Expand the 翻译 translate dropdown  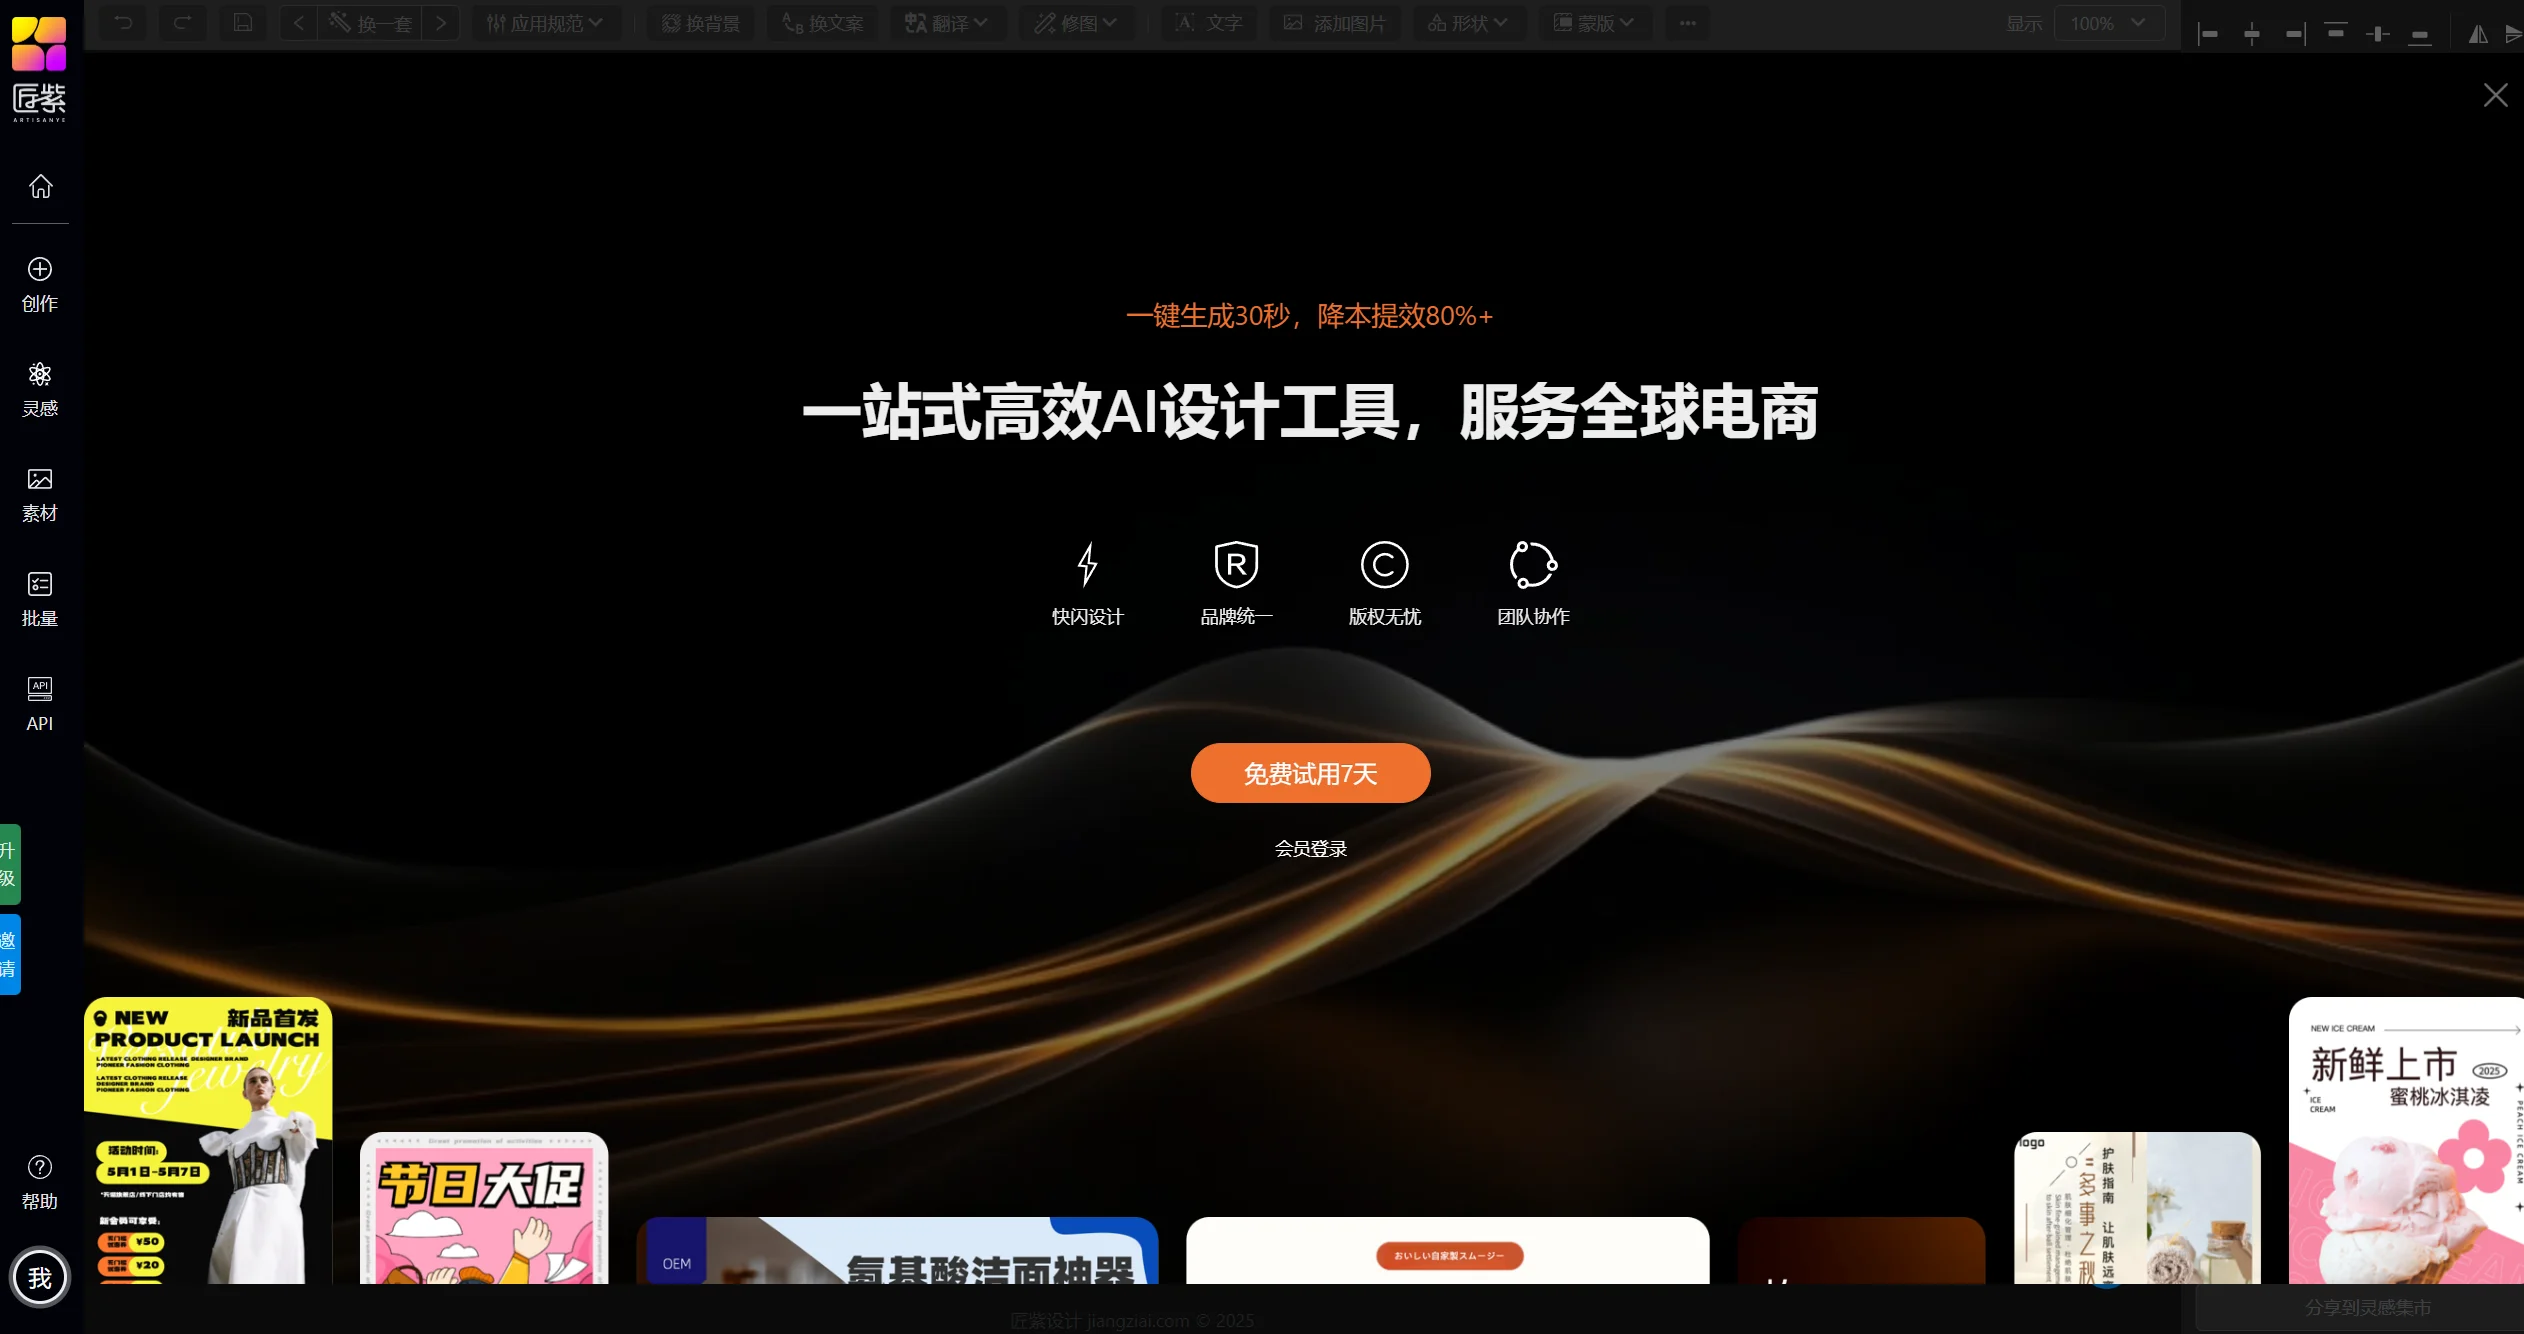click(946, 23)
